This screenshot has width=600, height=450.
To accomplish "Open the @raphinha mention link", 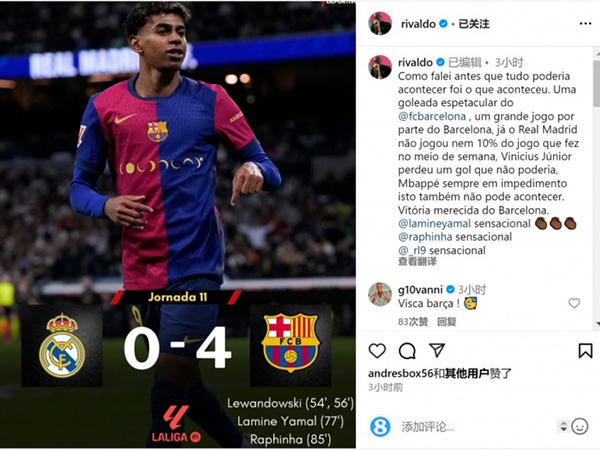I will pyautogui.click(x=425, y=237).
